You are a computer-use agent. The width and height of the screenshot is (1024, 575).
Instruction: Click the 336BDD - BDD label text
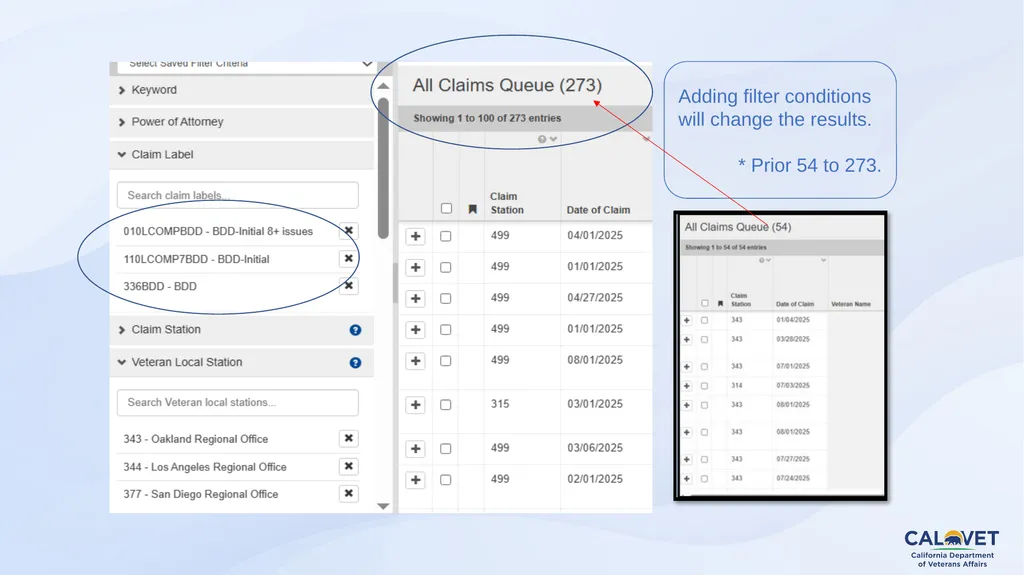[160, 286]
